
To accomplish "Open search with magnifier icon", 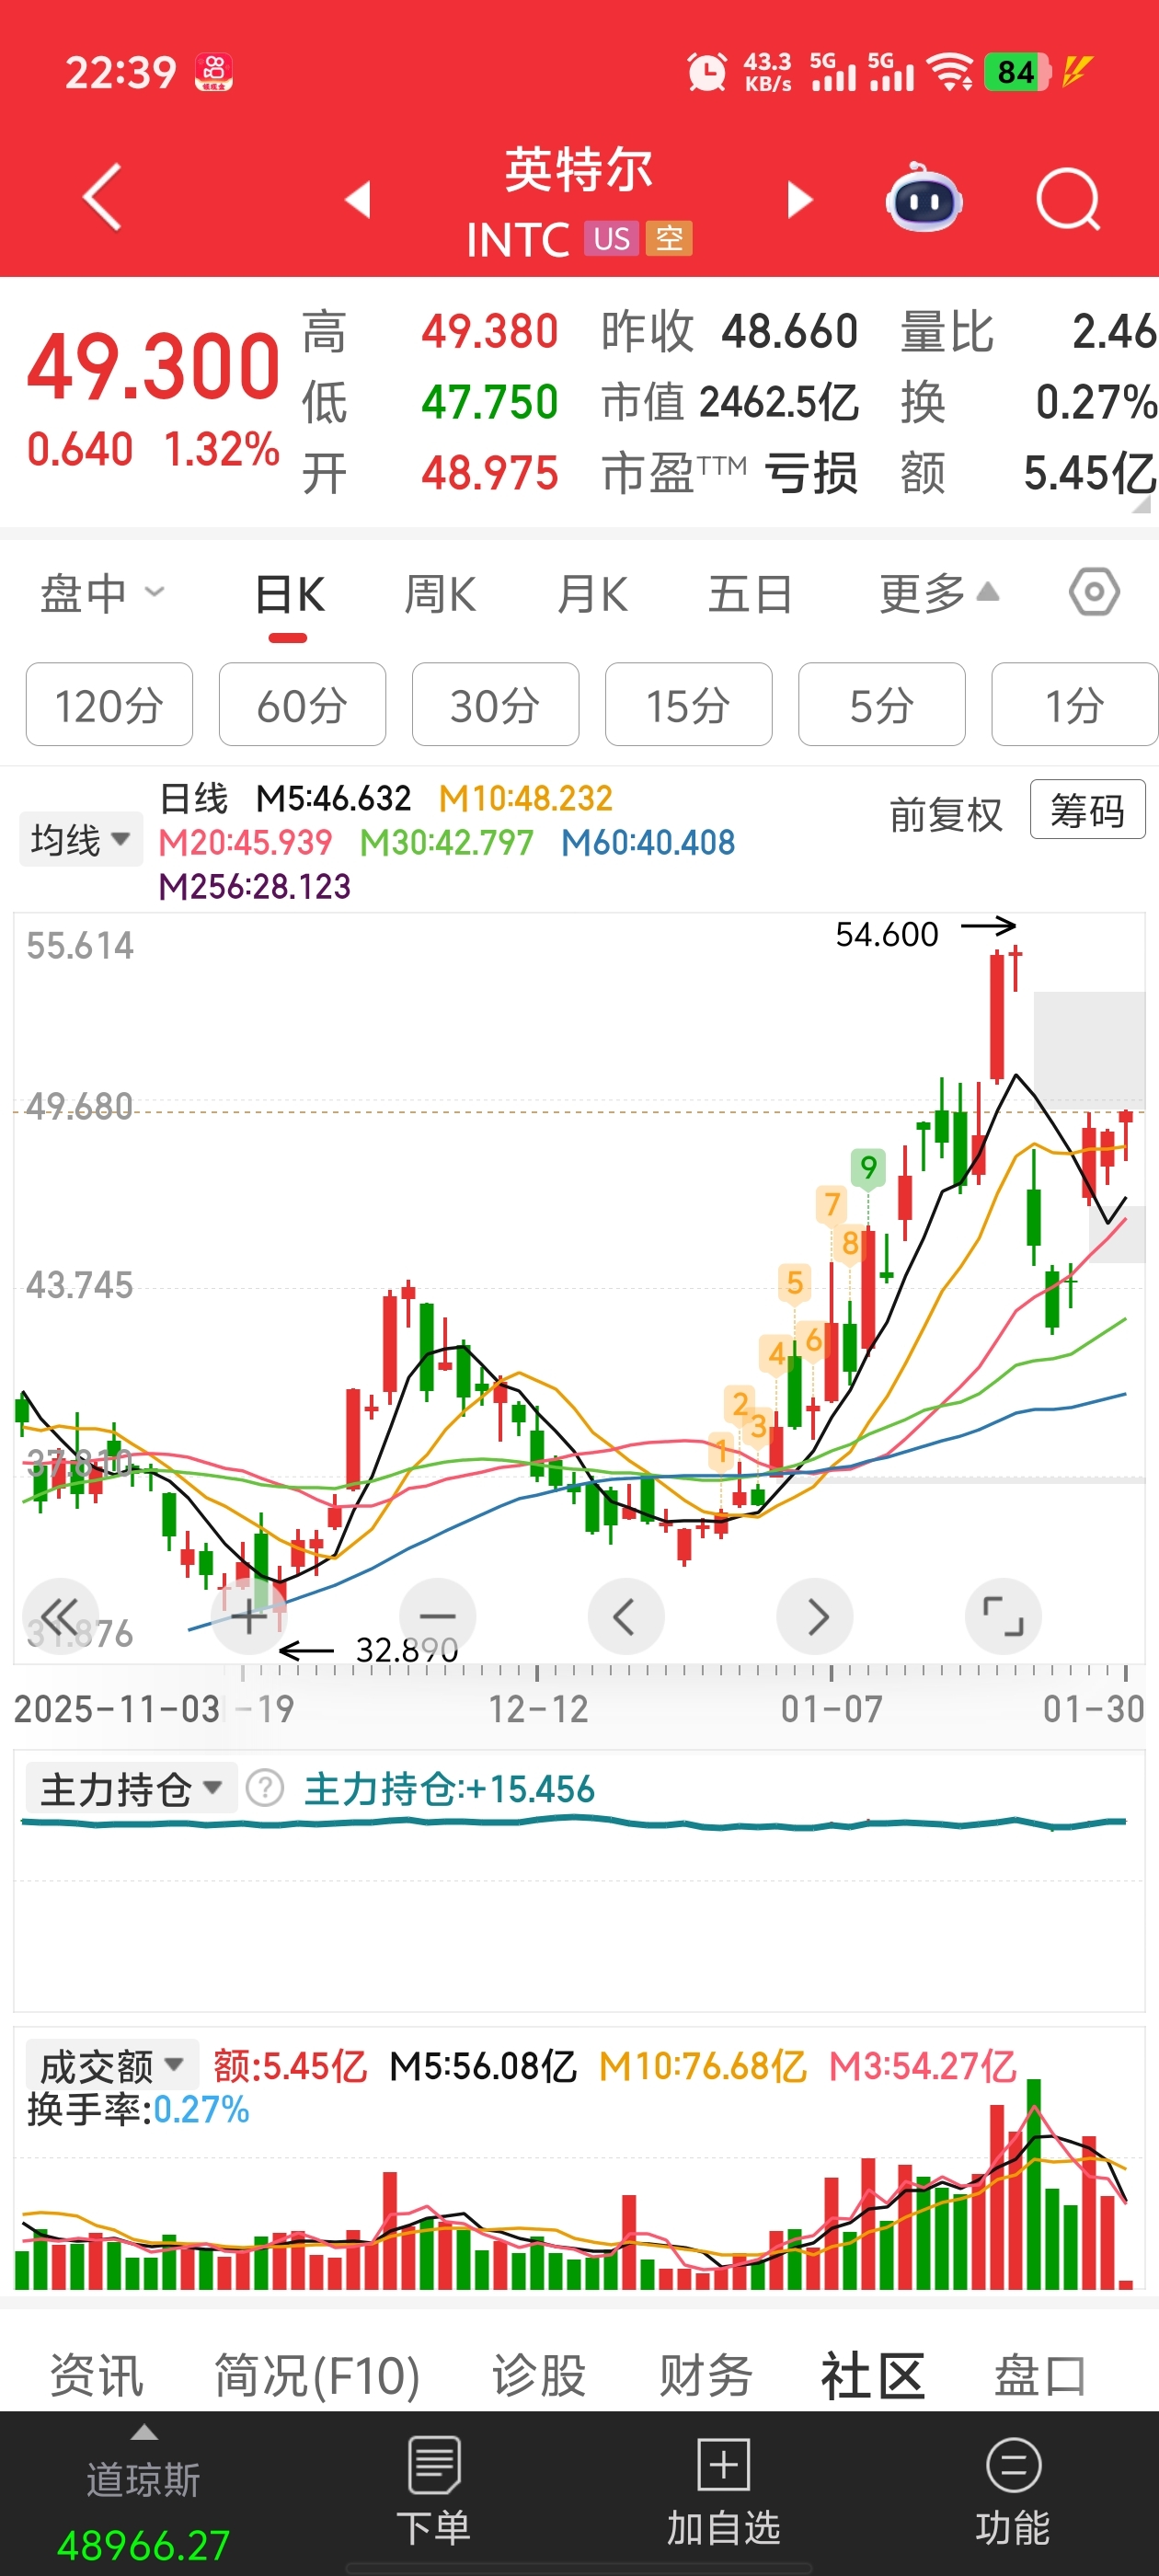I will pos(1069,199).
